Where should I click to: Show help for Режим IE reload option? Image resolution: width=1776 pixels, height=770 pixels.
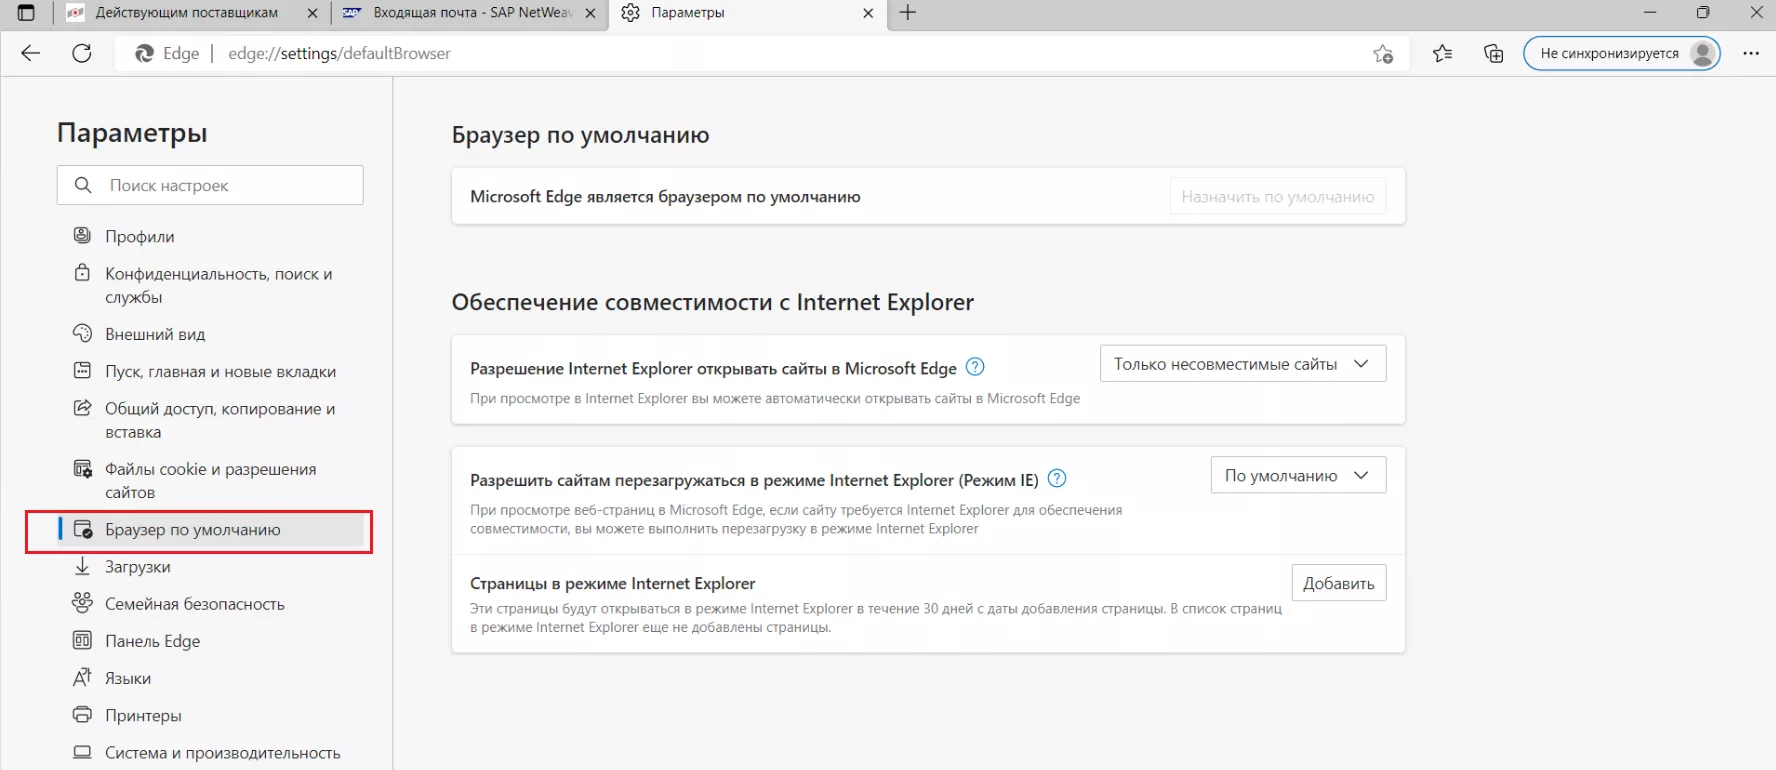coord(1057,479)
